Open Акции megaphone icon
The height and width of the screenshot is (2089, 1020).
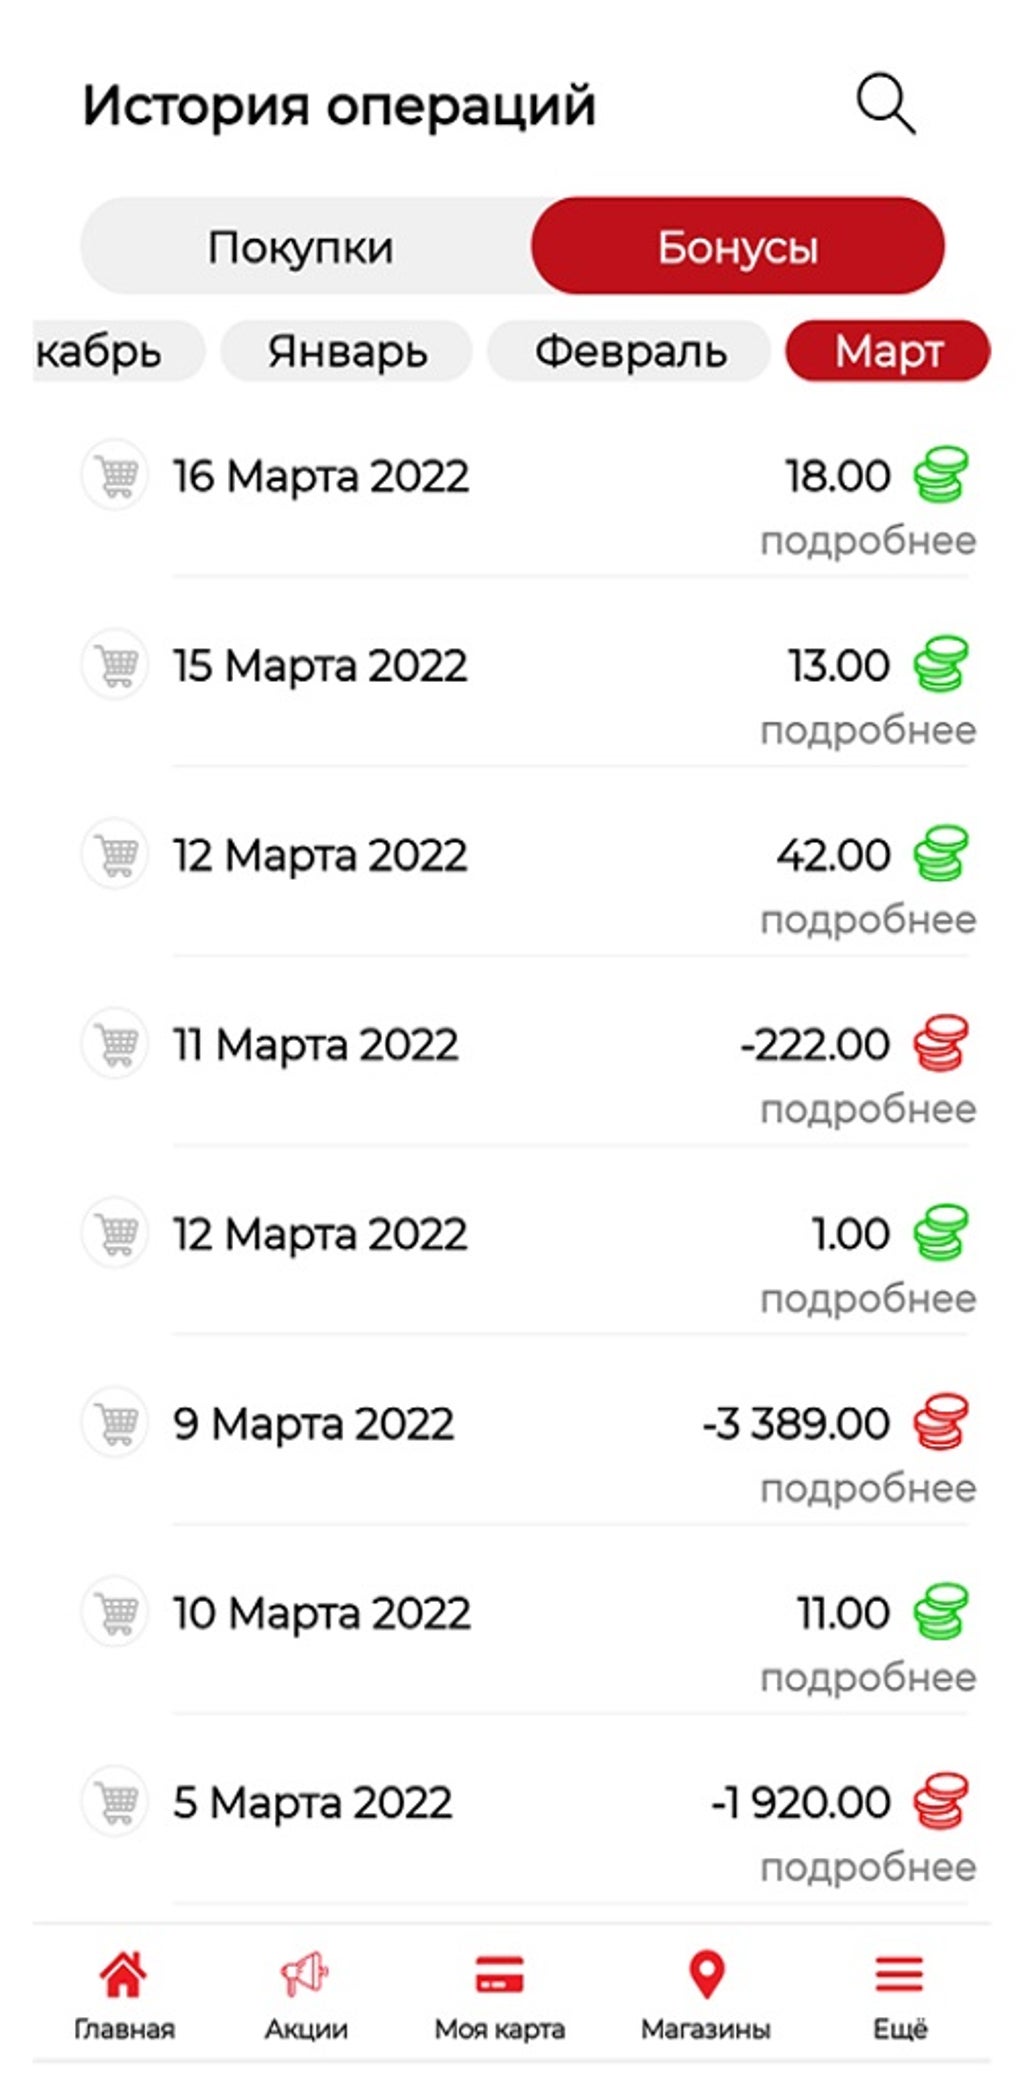tap(305, 1975)
